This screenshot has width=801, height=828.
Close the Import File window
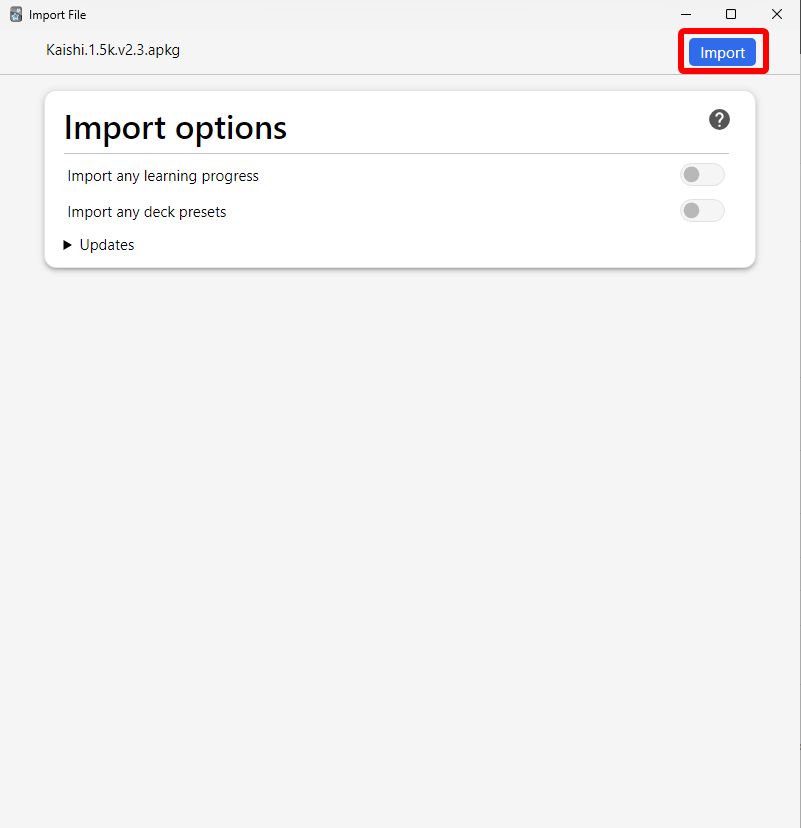point(777,14)
